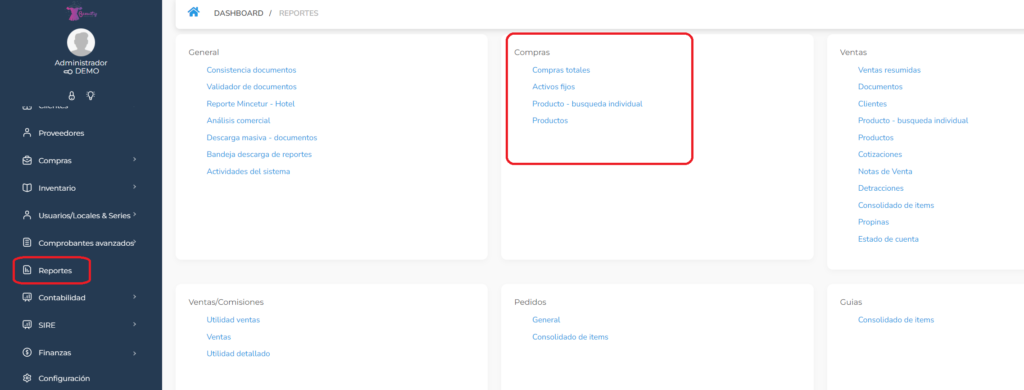Image resolution: width=1024 pixels, height=390 pixels.
Task: Open Cotizaciones report
Action: click(x=880, y=155)
